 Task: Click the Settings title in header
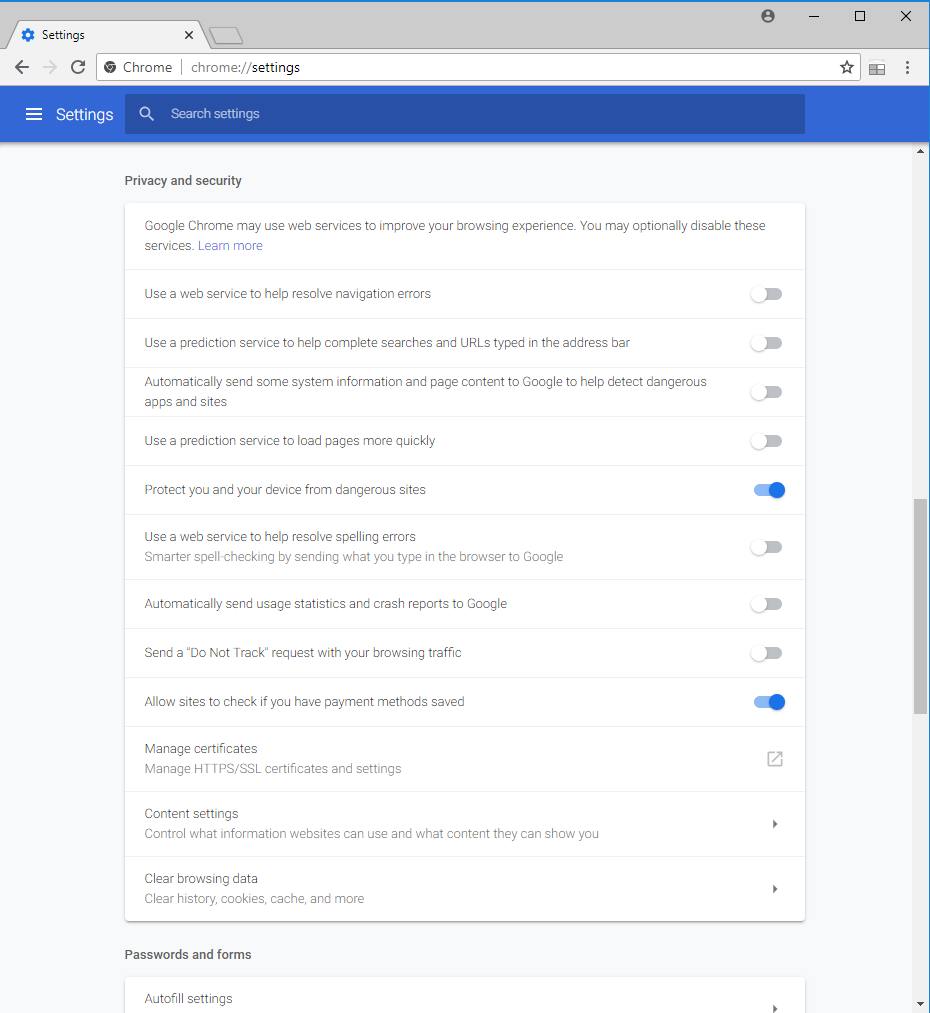pos(85,114)
